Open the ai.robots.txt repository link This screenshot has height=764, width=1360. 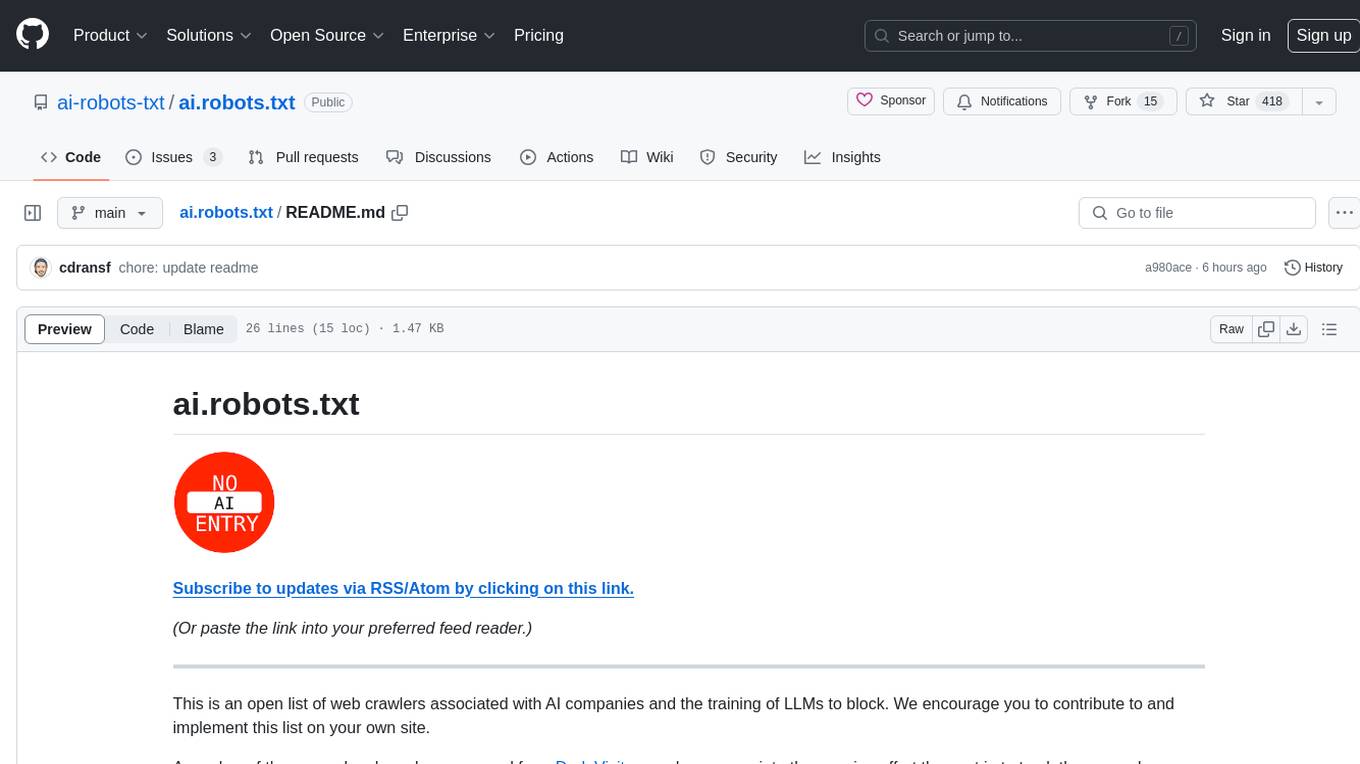pyautogui.click(x=237, y=102)
